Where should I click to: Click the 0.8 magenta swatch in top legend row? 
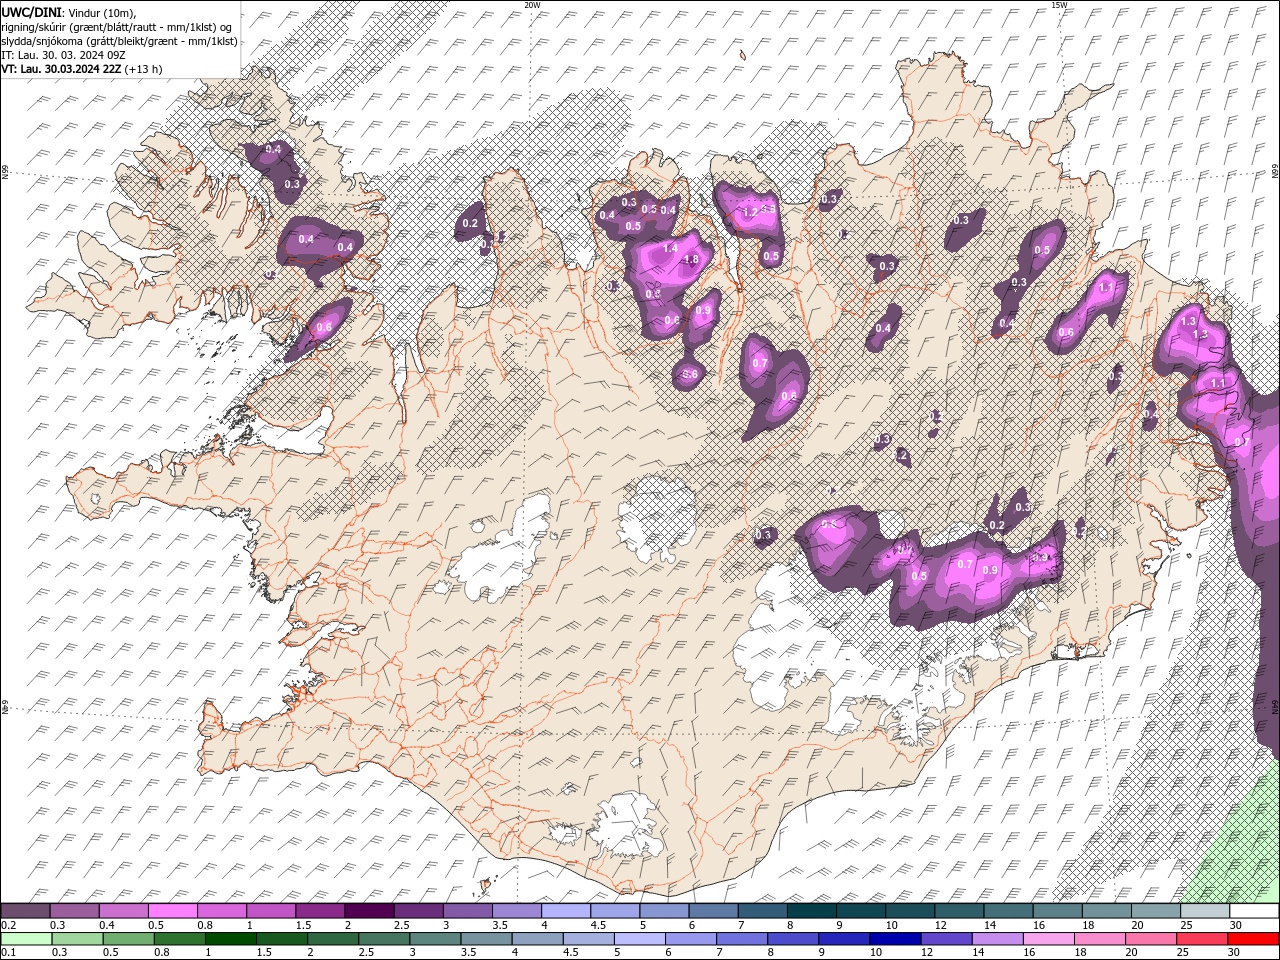point(221,911)
